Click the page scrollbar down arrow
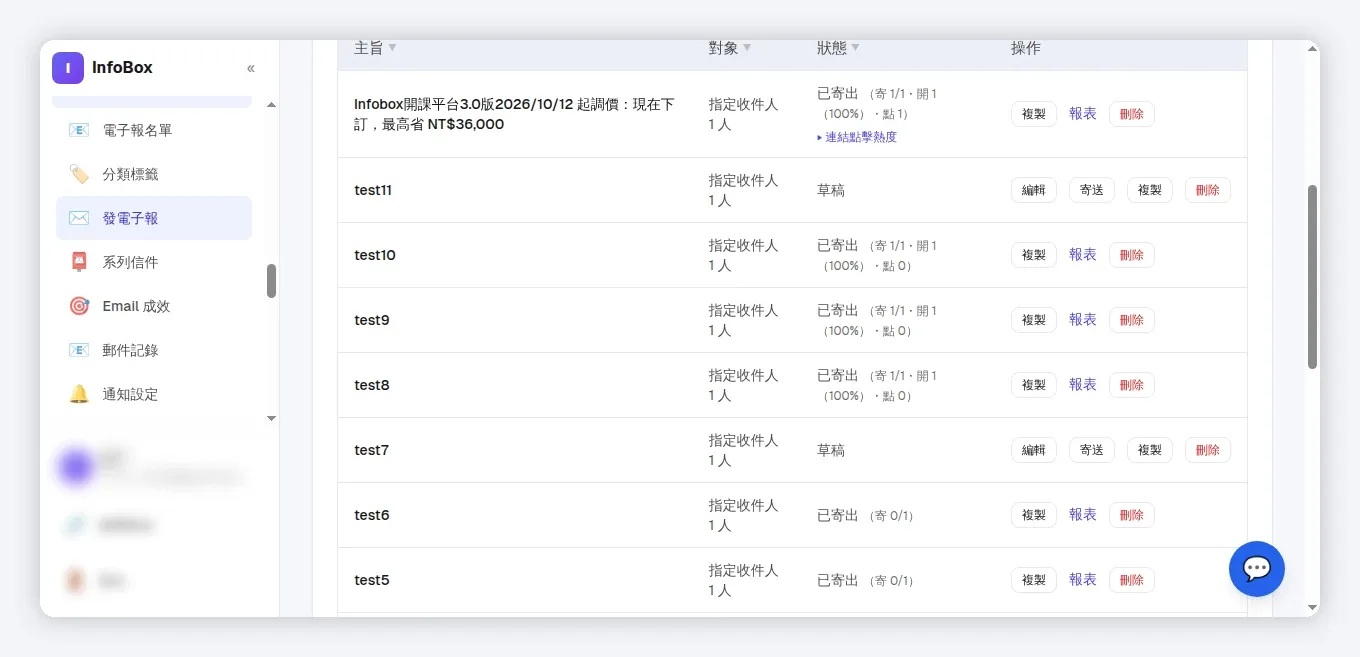 [x=1312, y=607]
